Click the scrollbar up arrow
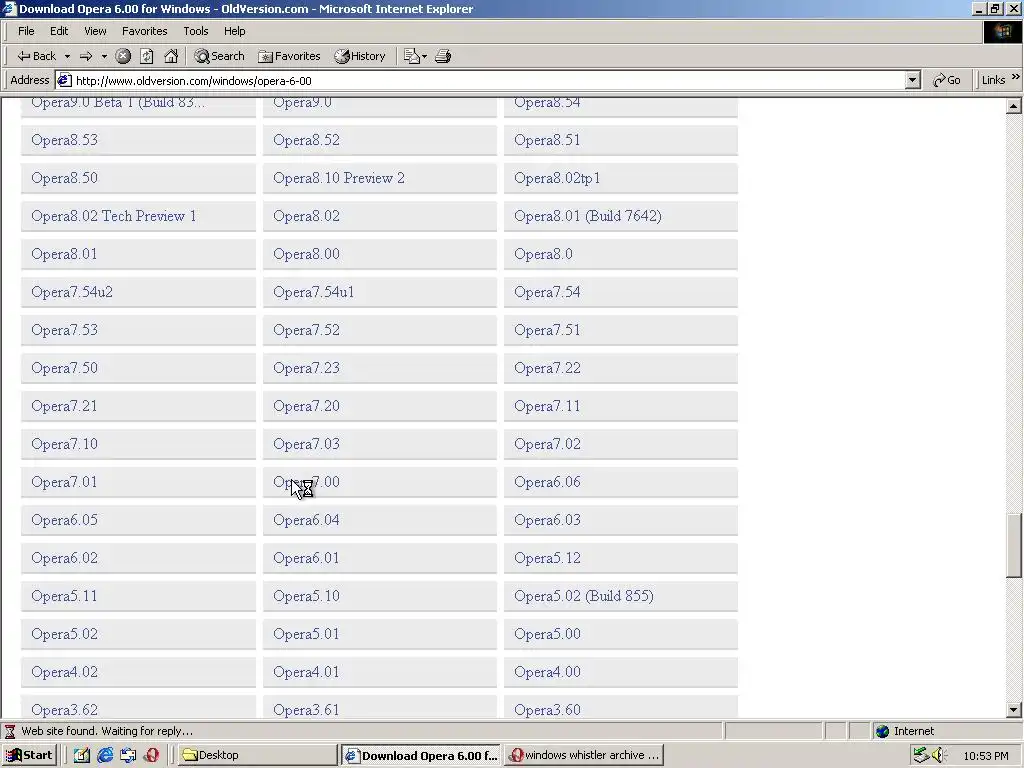The height and width of the screenshot is (768, 1024). [x=1014, y=106]
